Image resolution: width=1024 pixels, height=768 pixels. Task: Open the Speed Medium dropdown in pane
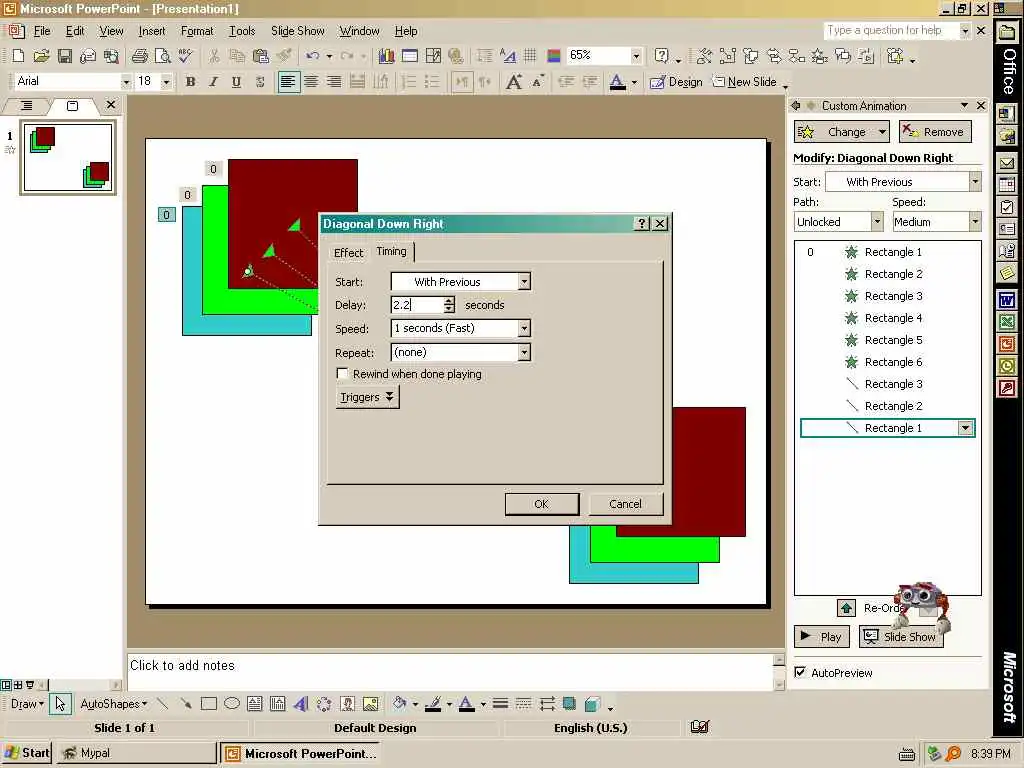(974, 222)
